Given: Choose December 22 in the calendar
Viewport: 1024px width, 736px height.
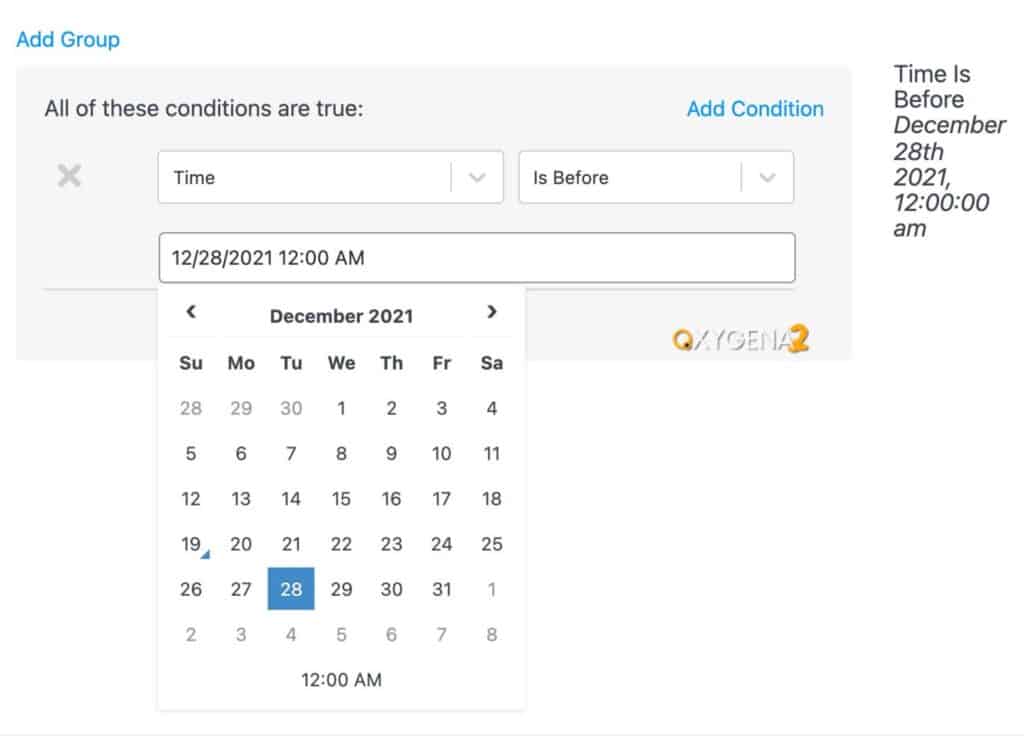Looking at the screenshot, I should coord(341,544).
